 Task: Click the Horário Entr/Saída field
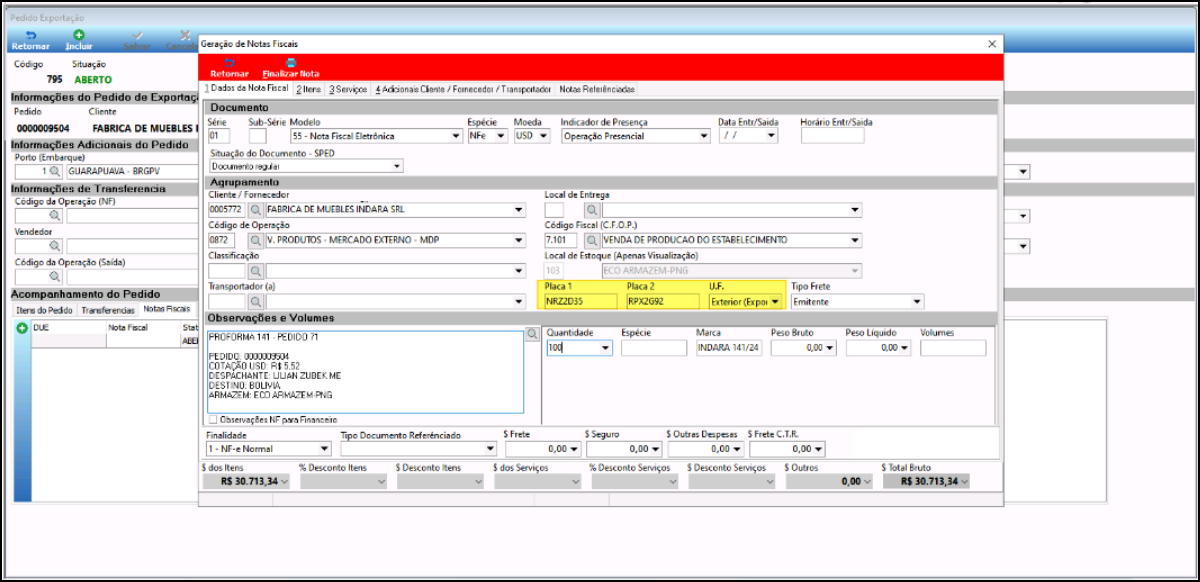click(x=832, y=136)
